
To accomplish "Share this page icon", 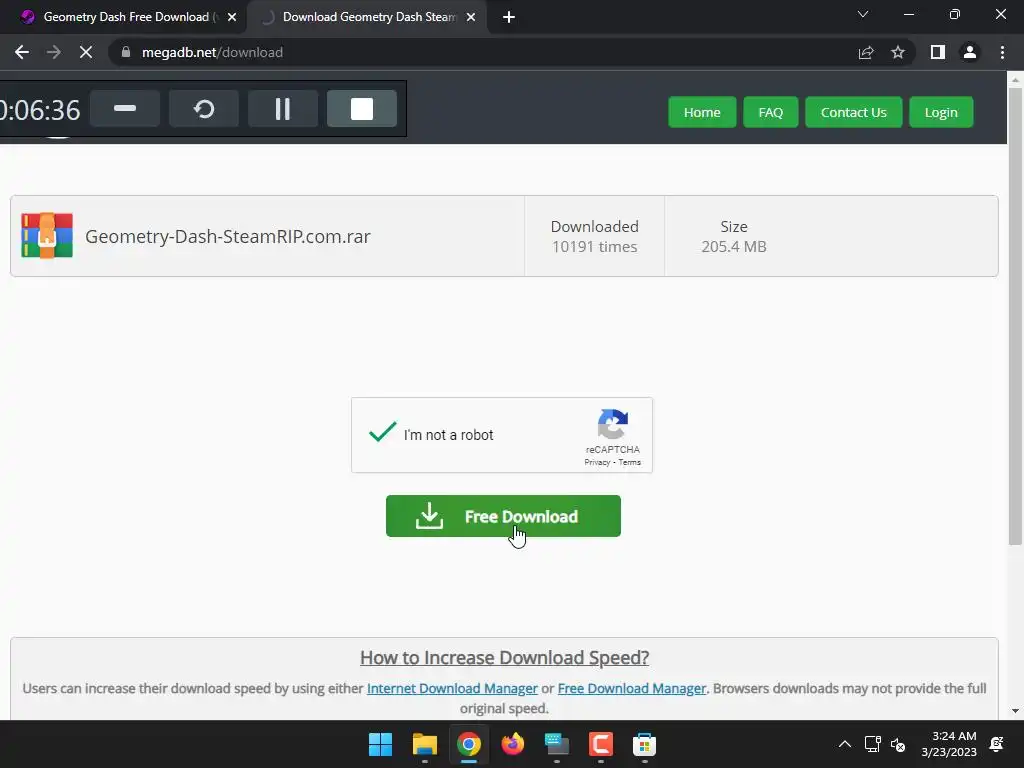I will click(866, 52).
